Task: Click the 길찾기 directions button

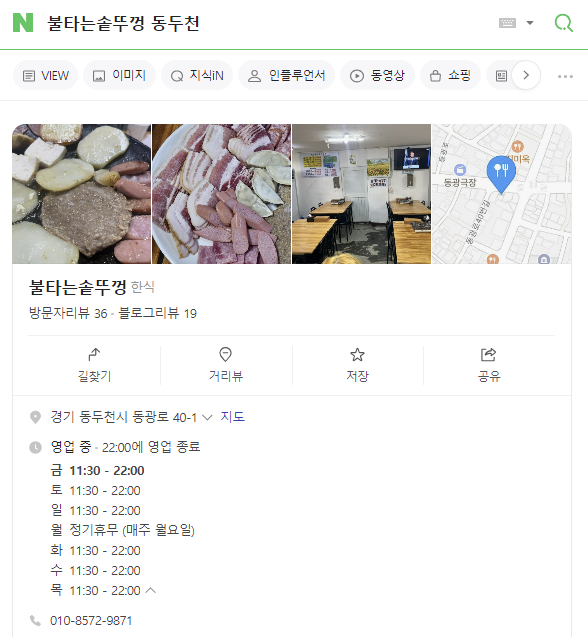Action: (x=94, y=365)
